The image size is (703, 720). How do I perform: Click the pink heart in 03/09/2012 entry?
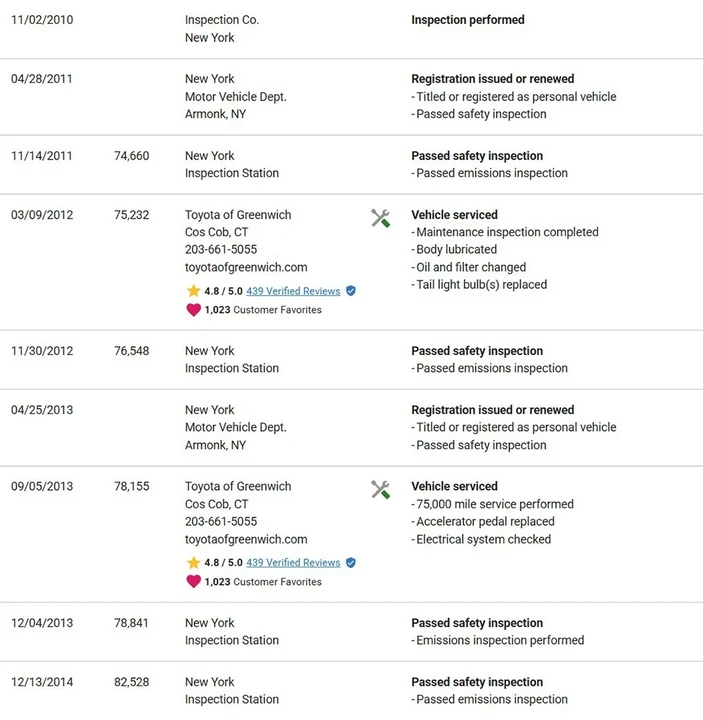[x=193, y=310]
